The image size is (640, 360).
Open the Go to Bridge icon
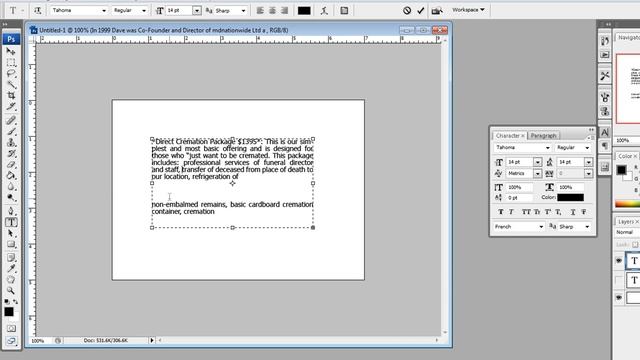tap(437, 11)
